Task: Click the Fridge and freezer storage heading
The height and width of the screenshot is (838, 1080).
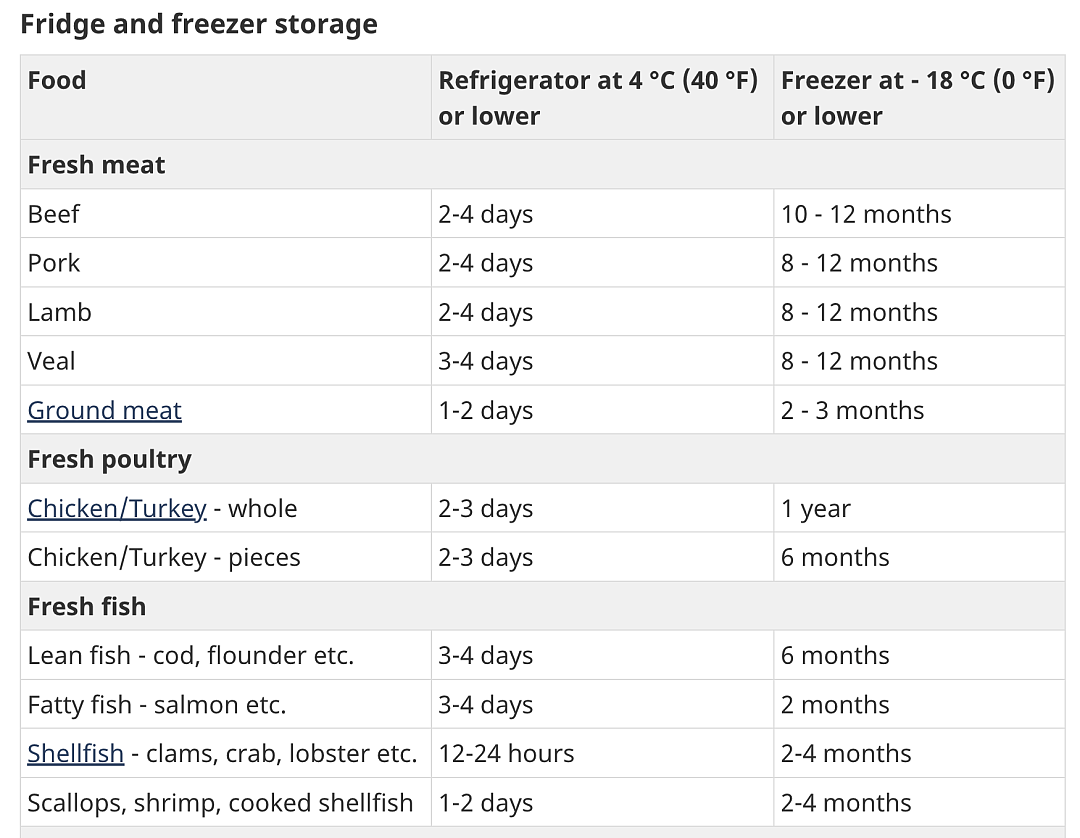Action: [x=199, y=24]
